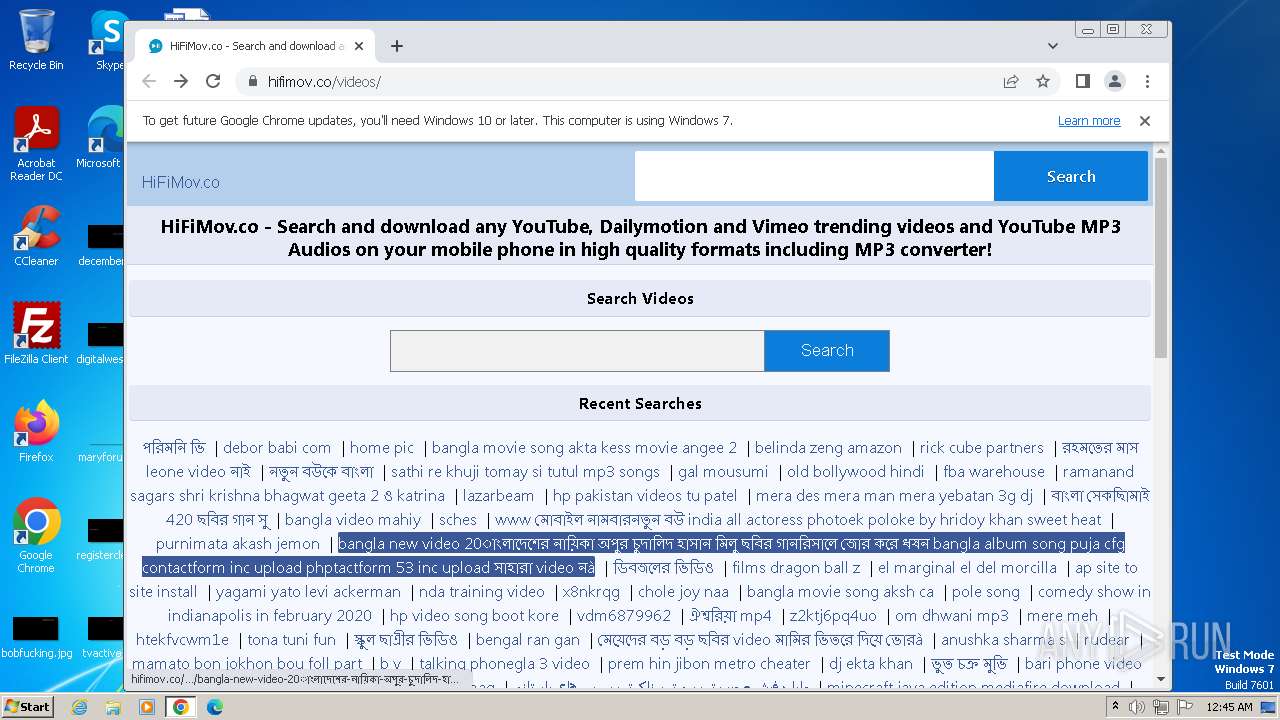Image resolution: width=1280 pixels, height=720 pixels.
Task: Open 'hp video song boot kore' link
Action: pos(474,616)
